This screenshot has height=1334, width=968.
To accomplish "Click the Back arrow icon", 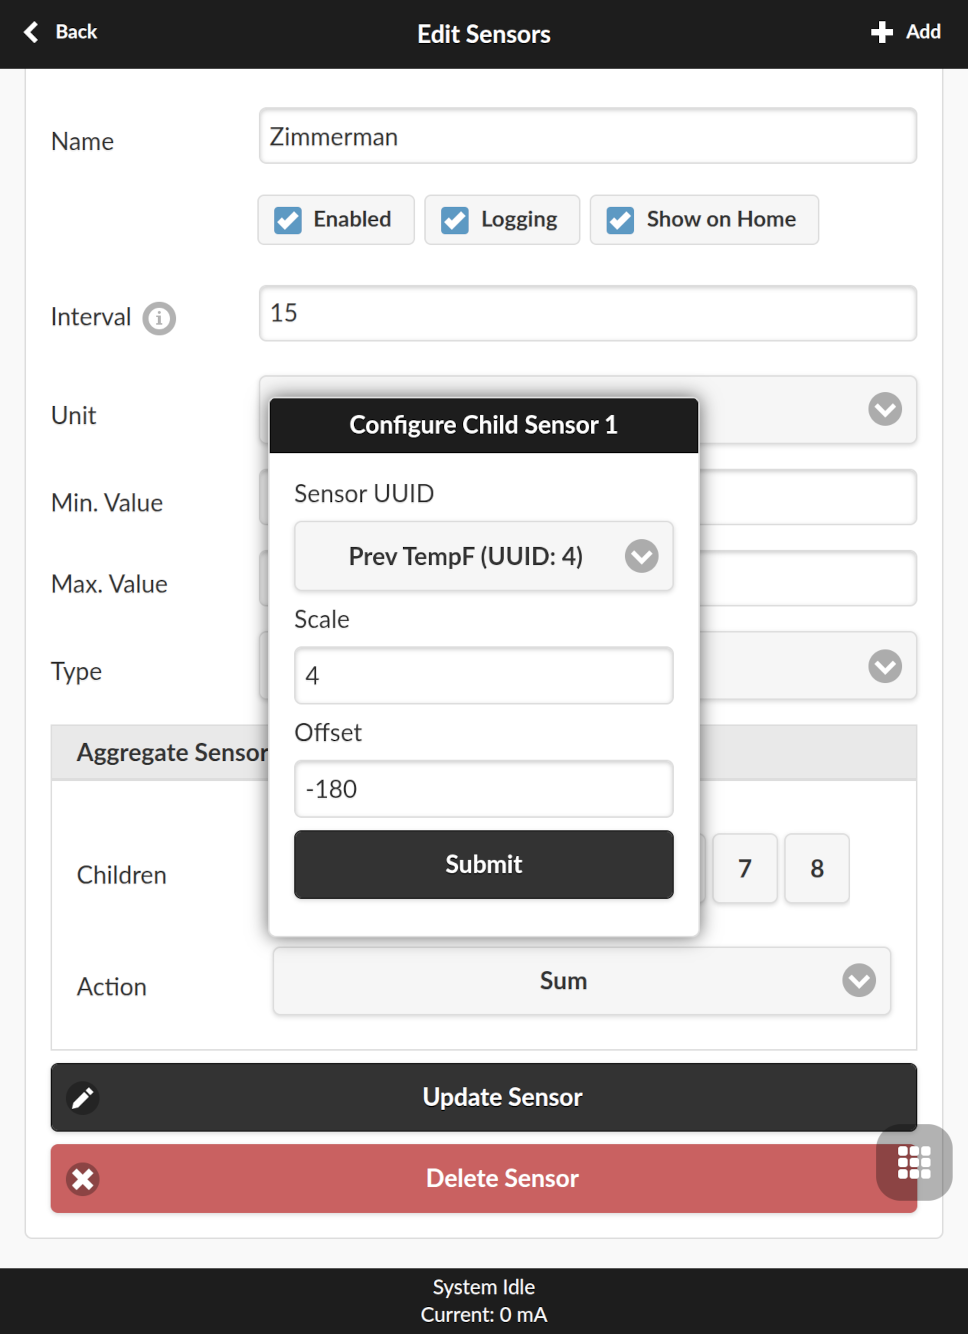I will coord(32,32).
